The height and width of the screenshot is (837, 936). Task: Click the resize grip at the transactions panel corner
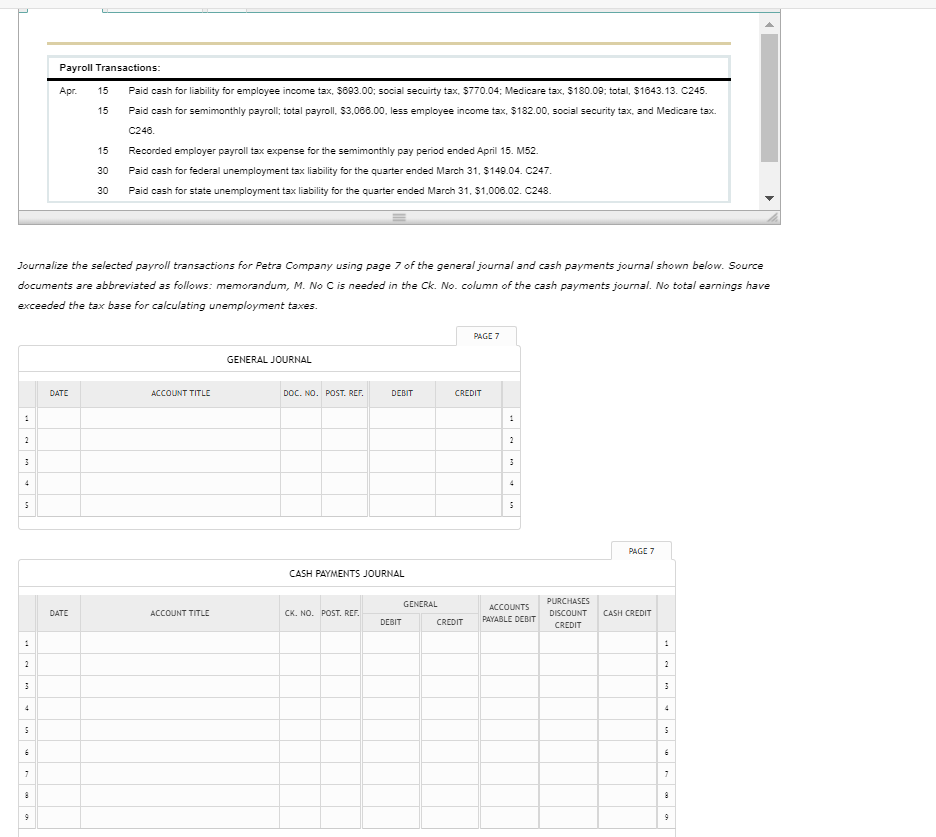[x=773, y=218]
